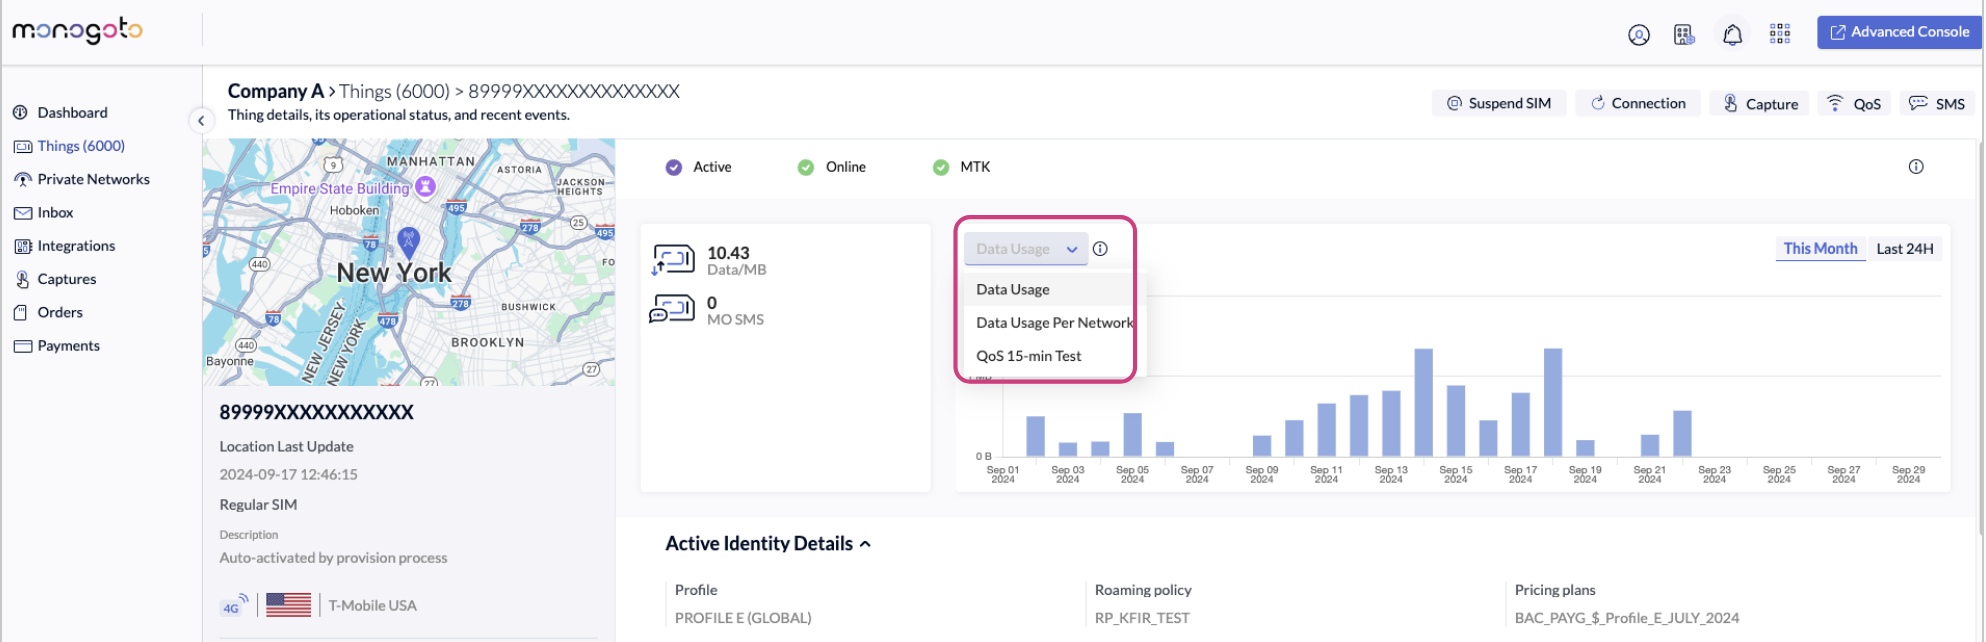The height and width of the screenshot is (642, 1986).
Task: Collapse the Active Identity Details section
Action: tap(865, 544)
